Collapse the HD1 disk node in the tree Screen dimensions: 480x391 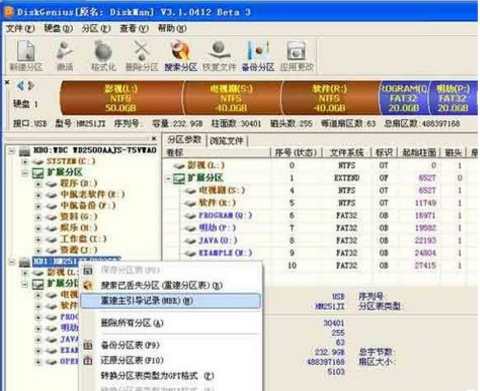coord(12,262)
